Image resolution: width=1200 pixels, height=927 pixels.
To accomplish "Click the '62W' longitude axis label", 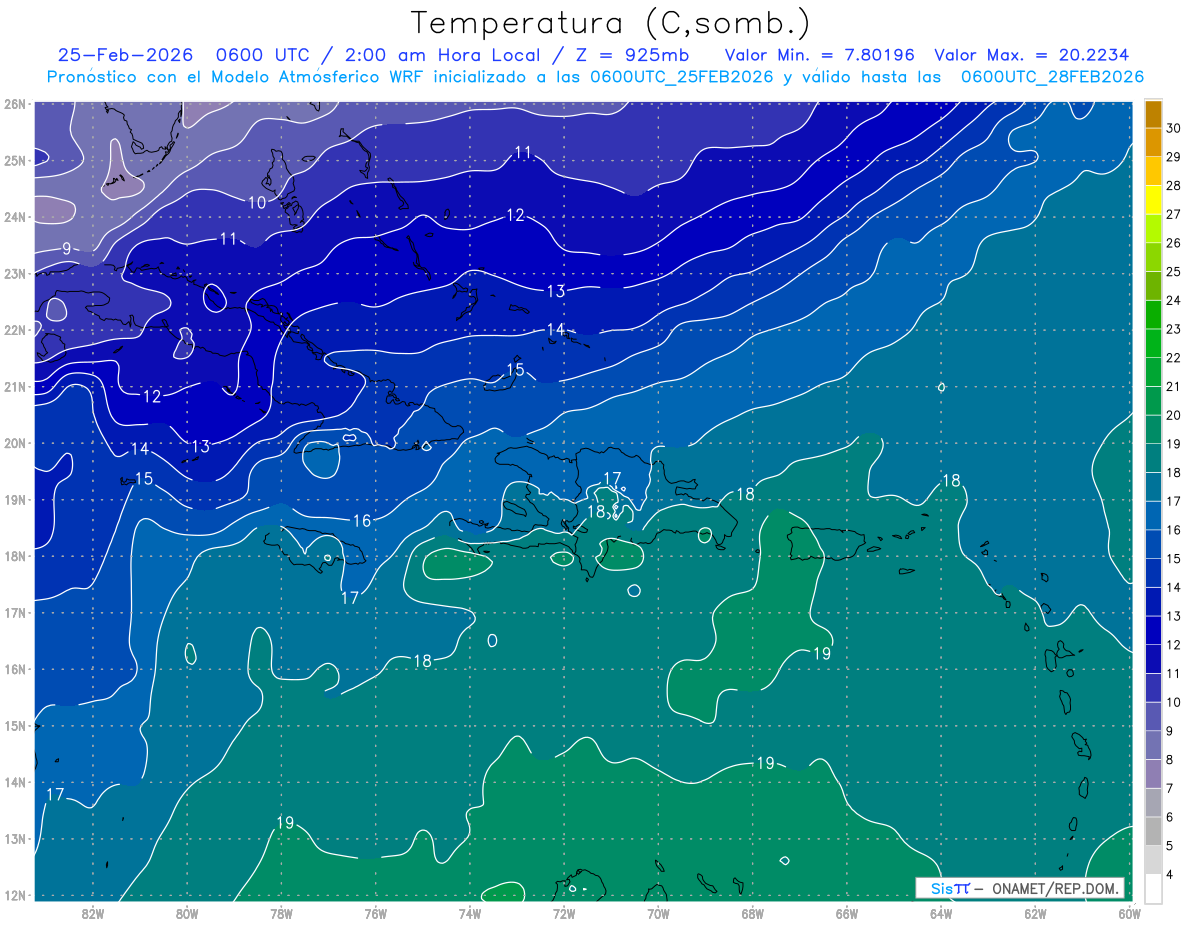I will pos(1035,913).
